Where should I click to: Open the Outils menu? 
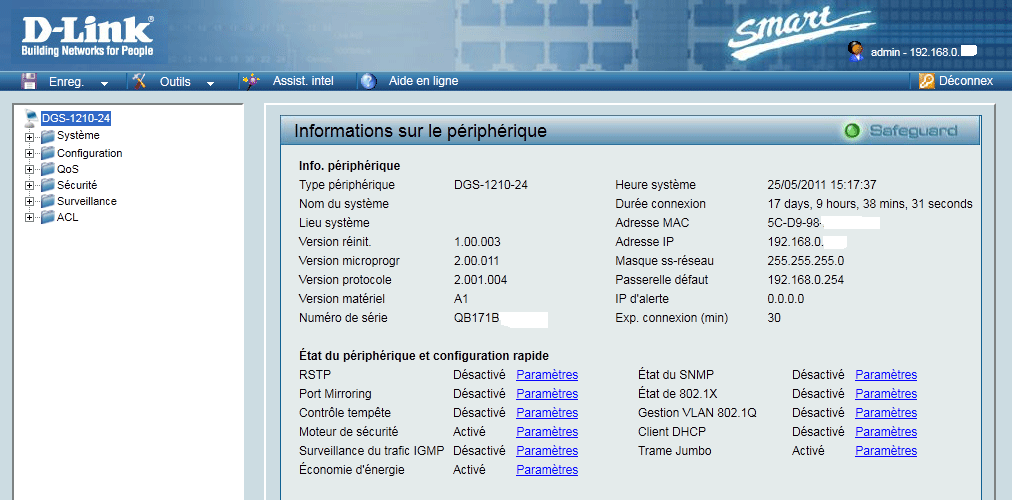pyautogui.click(x=175, y=81)
